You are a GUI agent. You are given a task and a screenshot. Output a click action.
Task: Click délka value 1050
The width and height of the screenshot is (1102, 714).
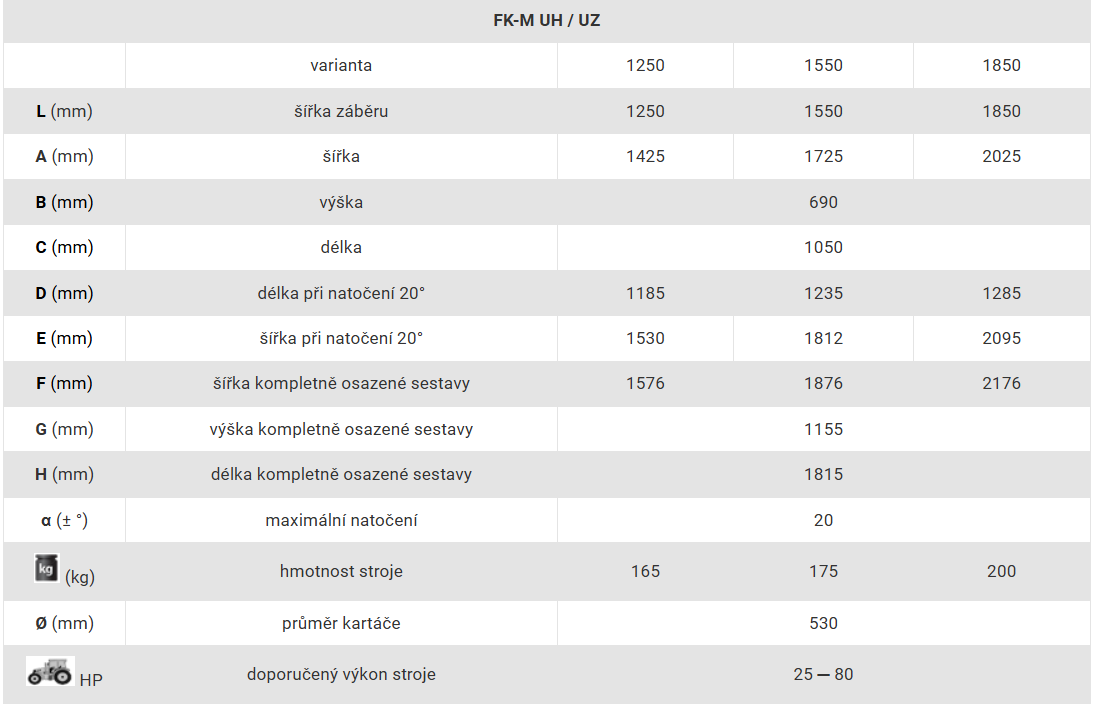[x=823, y=247]
